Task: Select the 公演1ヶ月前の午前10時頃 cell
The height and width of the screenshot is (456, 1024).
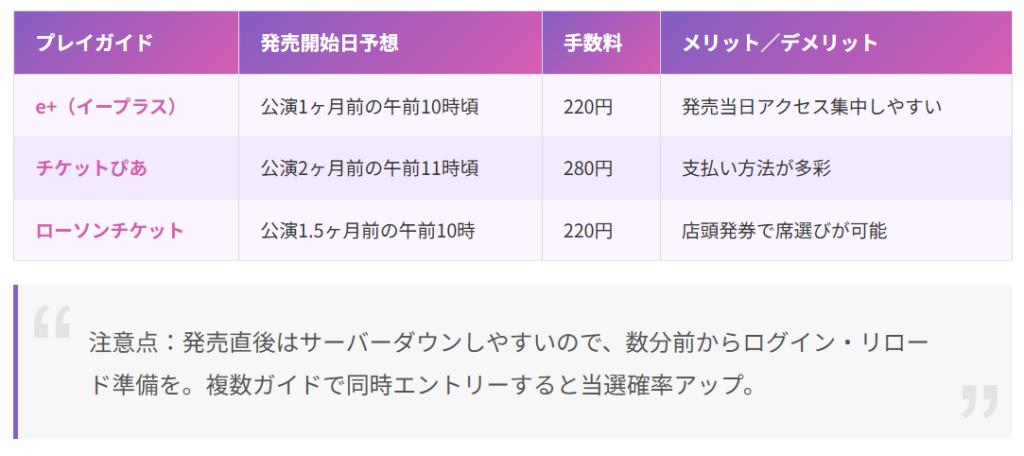Action: coord(391,106)
